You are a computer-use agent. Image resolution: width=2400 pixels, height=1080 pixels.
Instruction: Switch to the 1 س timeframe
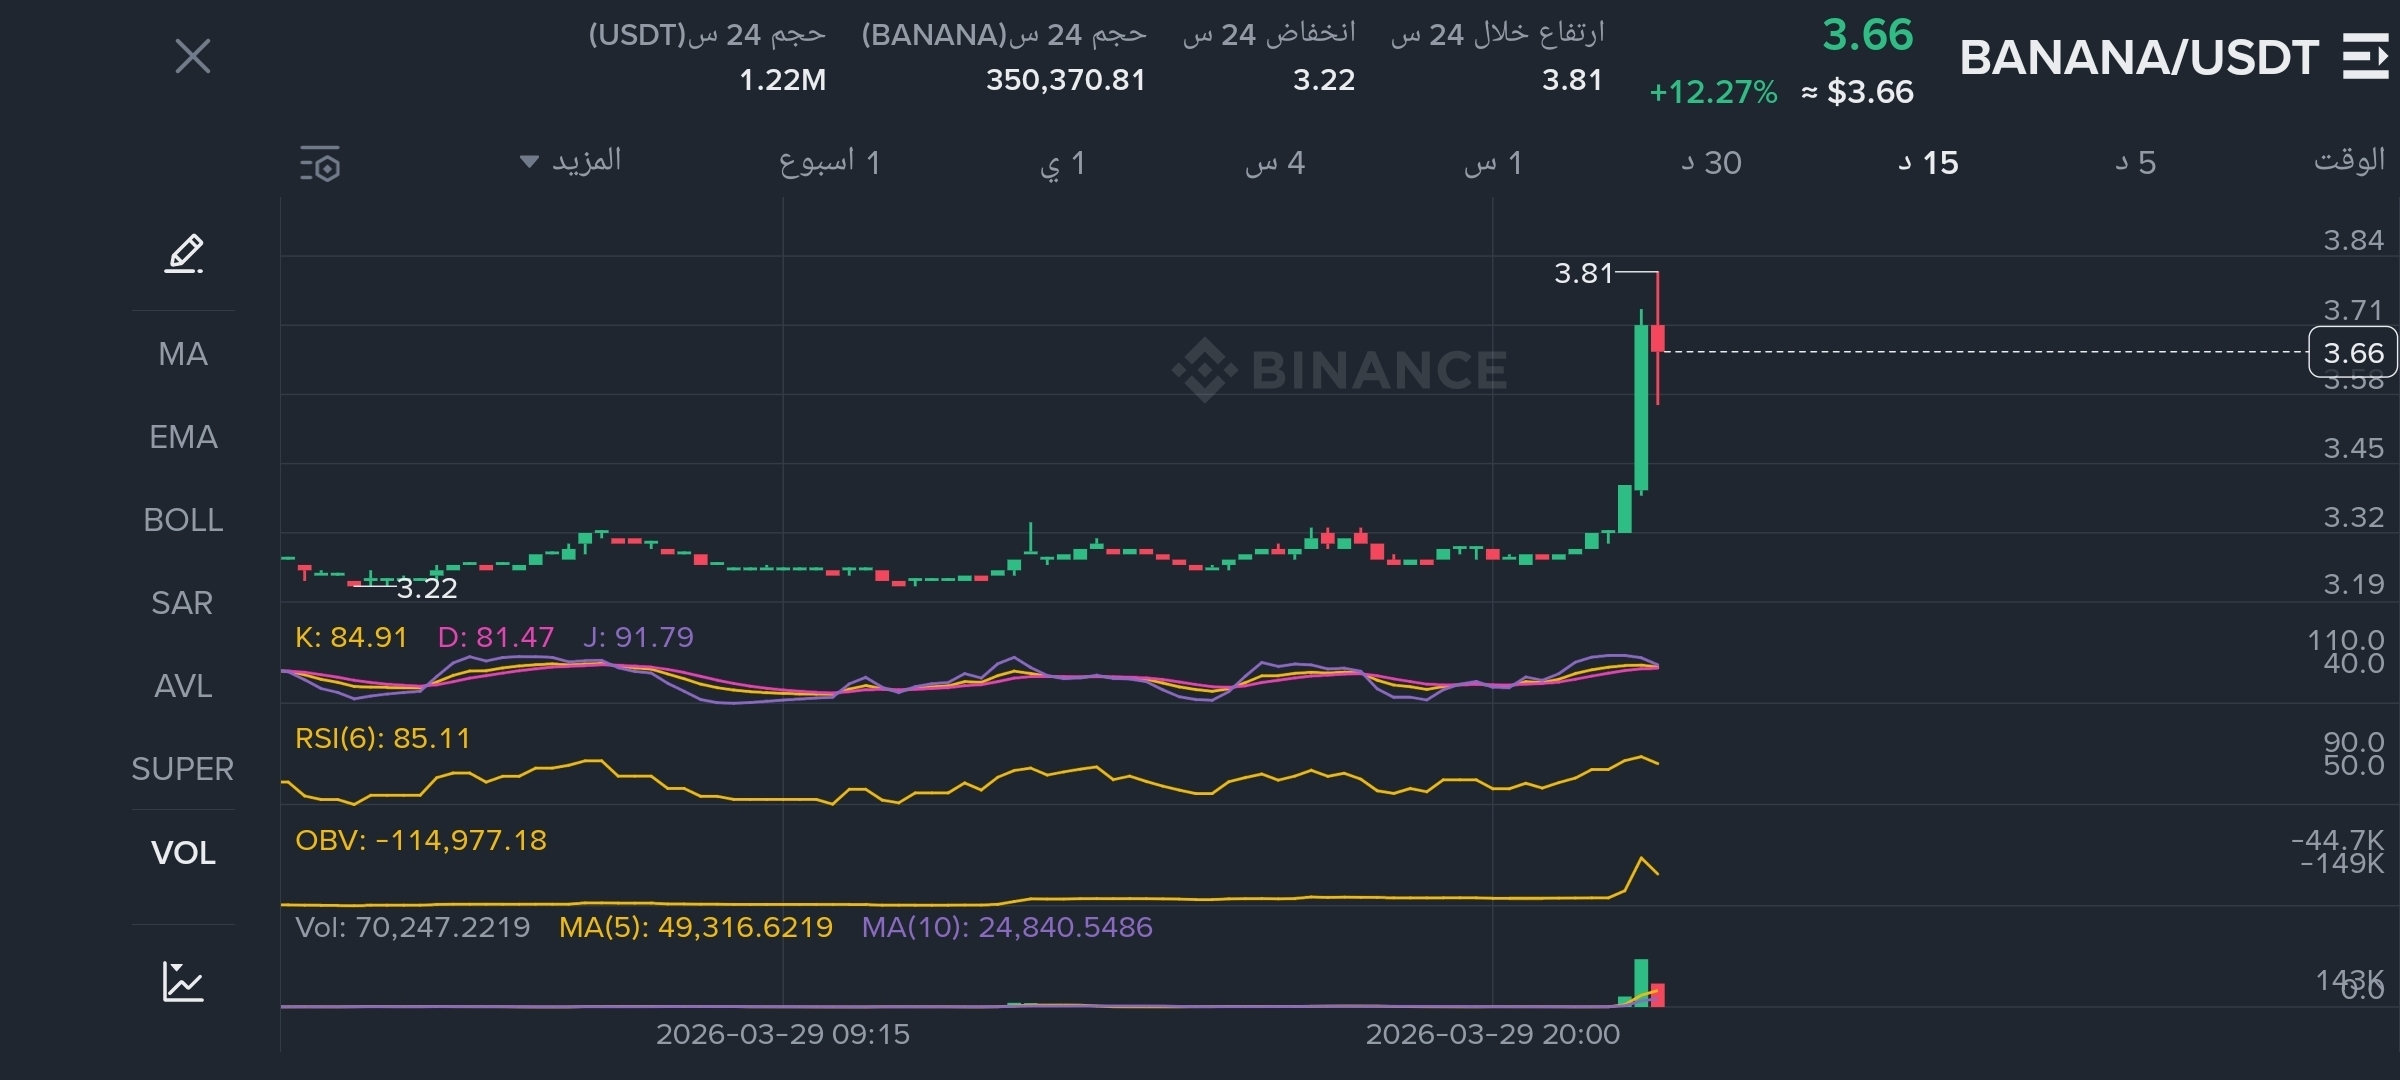point(1493,163)
